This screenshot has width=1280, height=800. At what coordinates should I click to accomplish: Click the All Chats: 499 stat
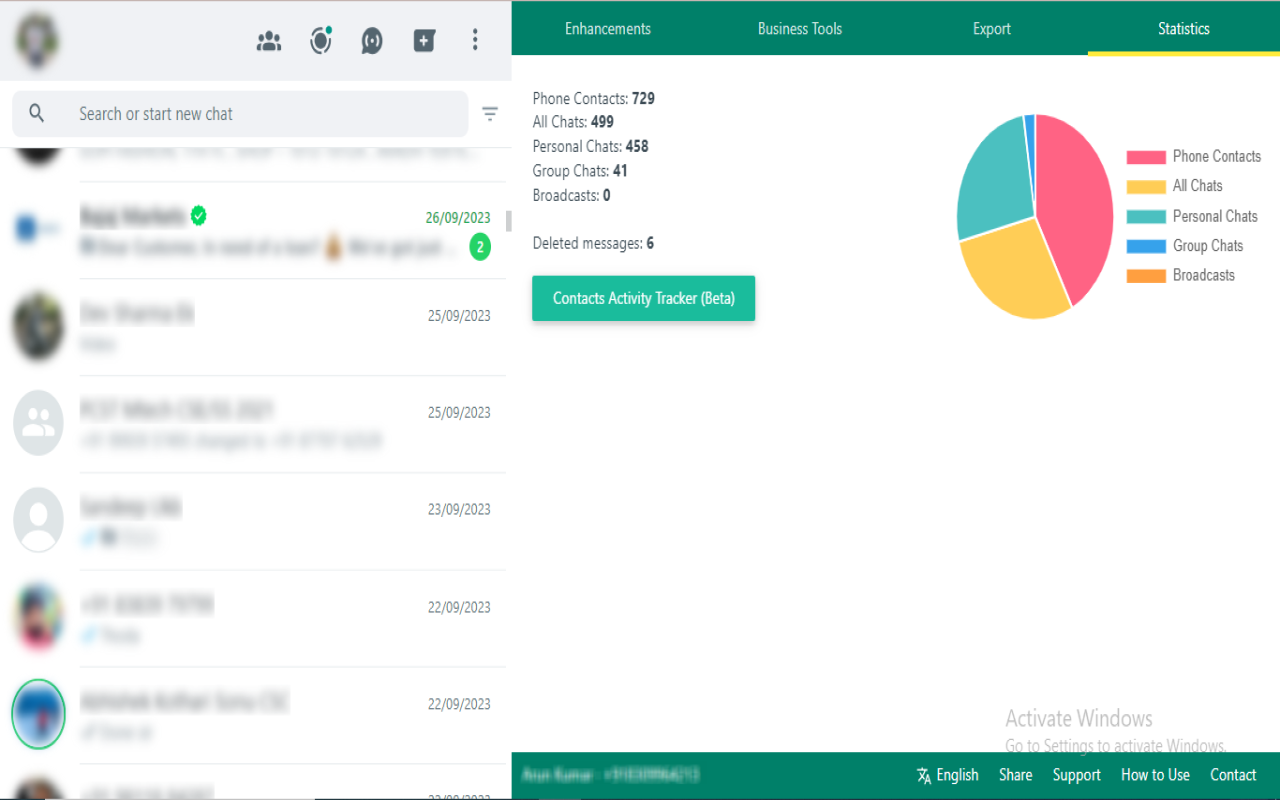[x=573, y=122]
